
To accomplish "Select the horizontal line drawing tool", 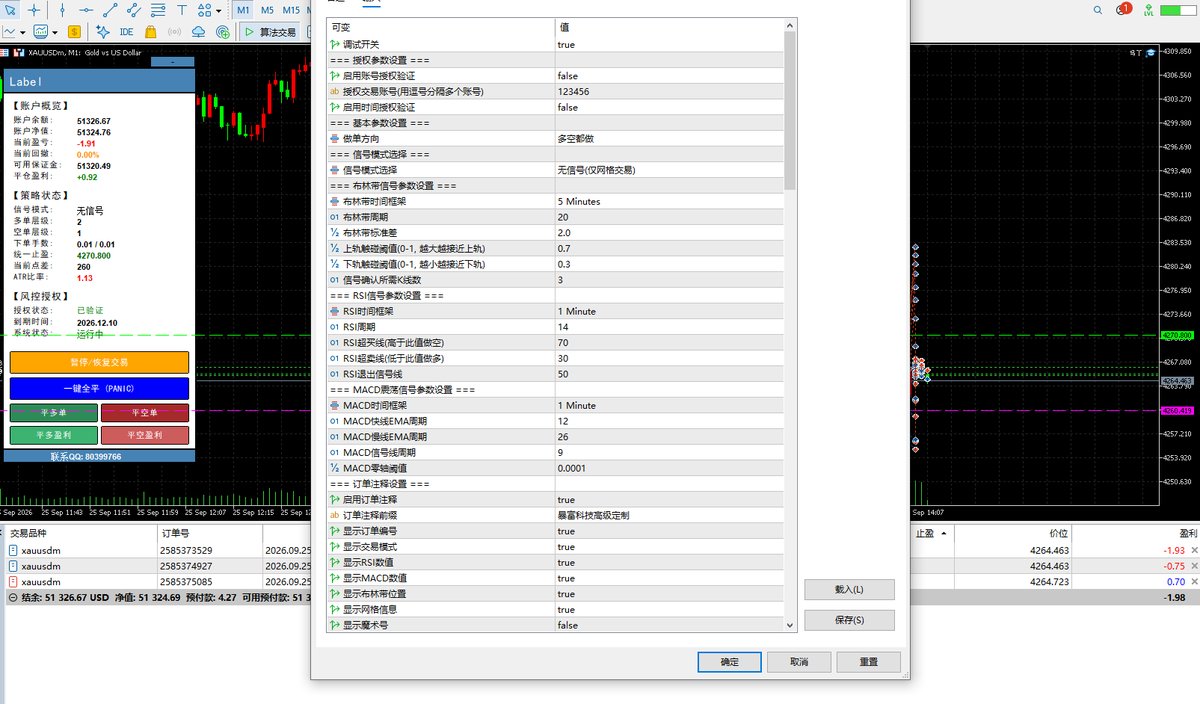I will (x=86, y=10).
